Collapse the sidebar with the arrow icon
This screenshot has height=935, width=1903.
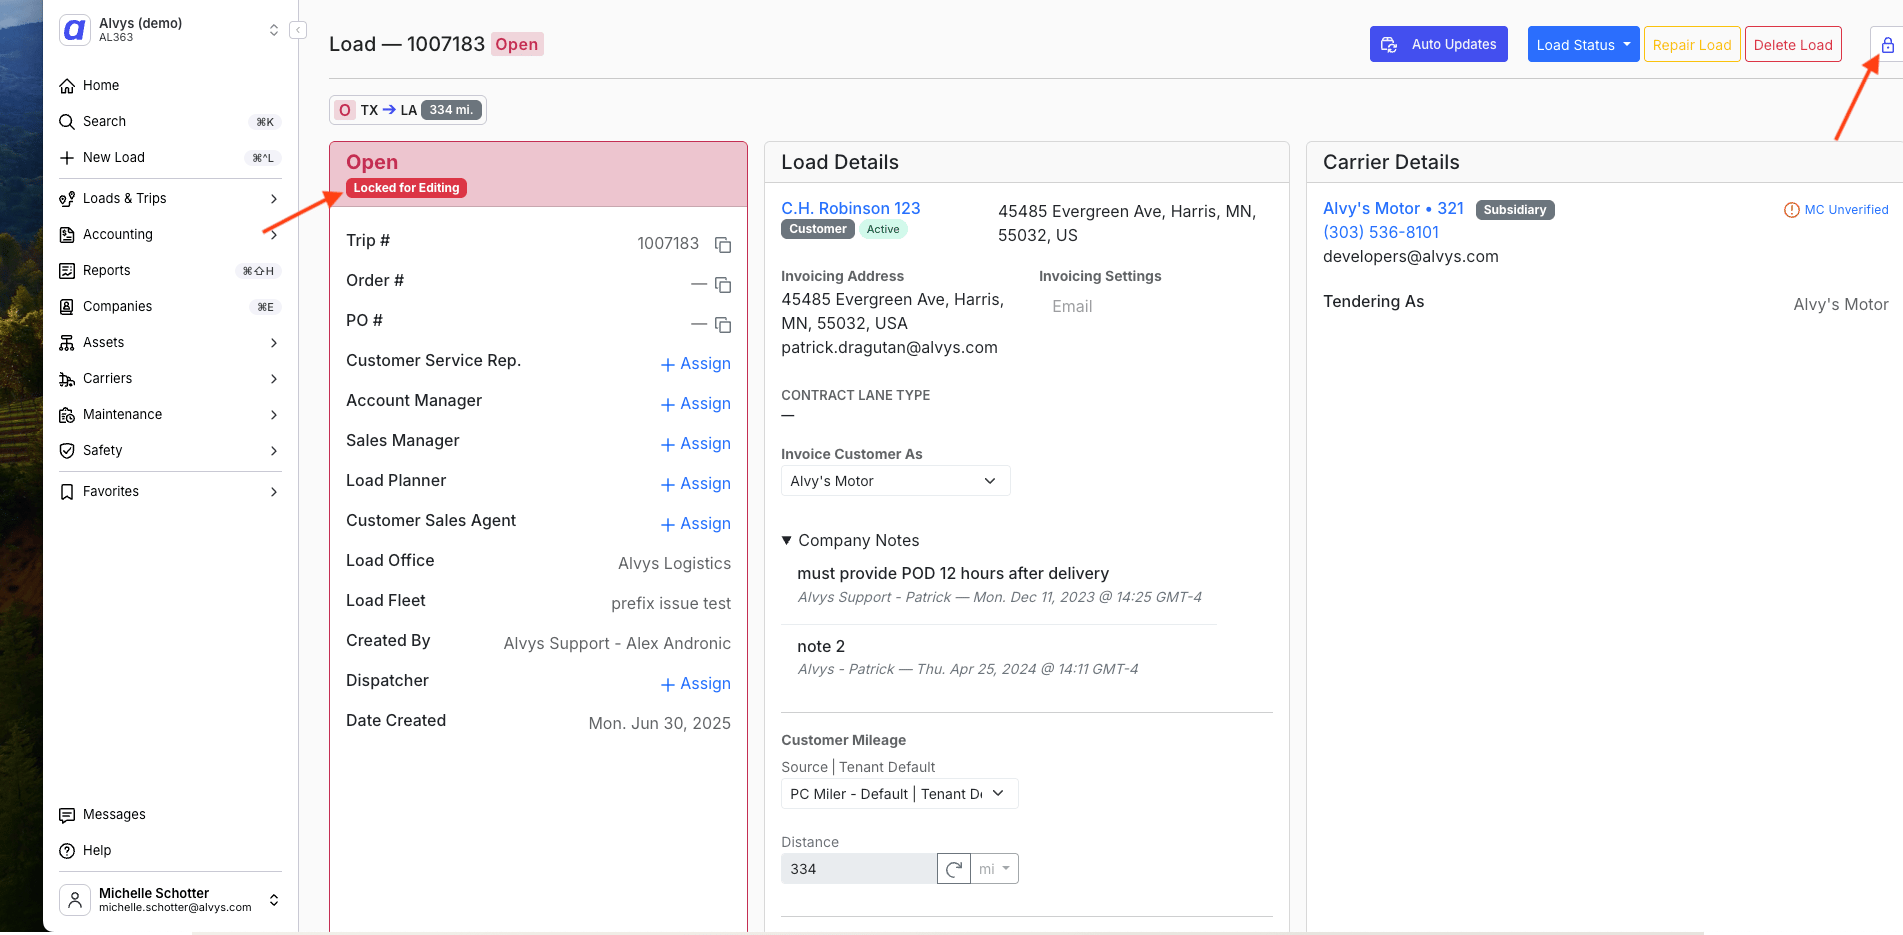(x=298, y=30)
